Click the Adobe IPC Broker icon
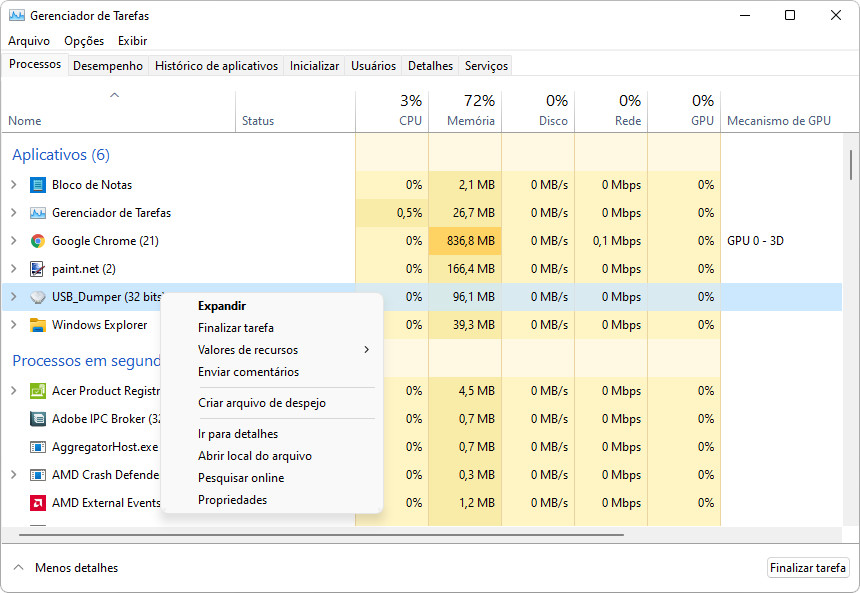The image size is (860, 593). click(x=37, y=419)
